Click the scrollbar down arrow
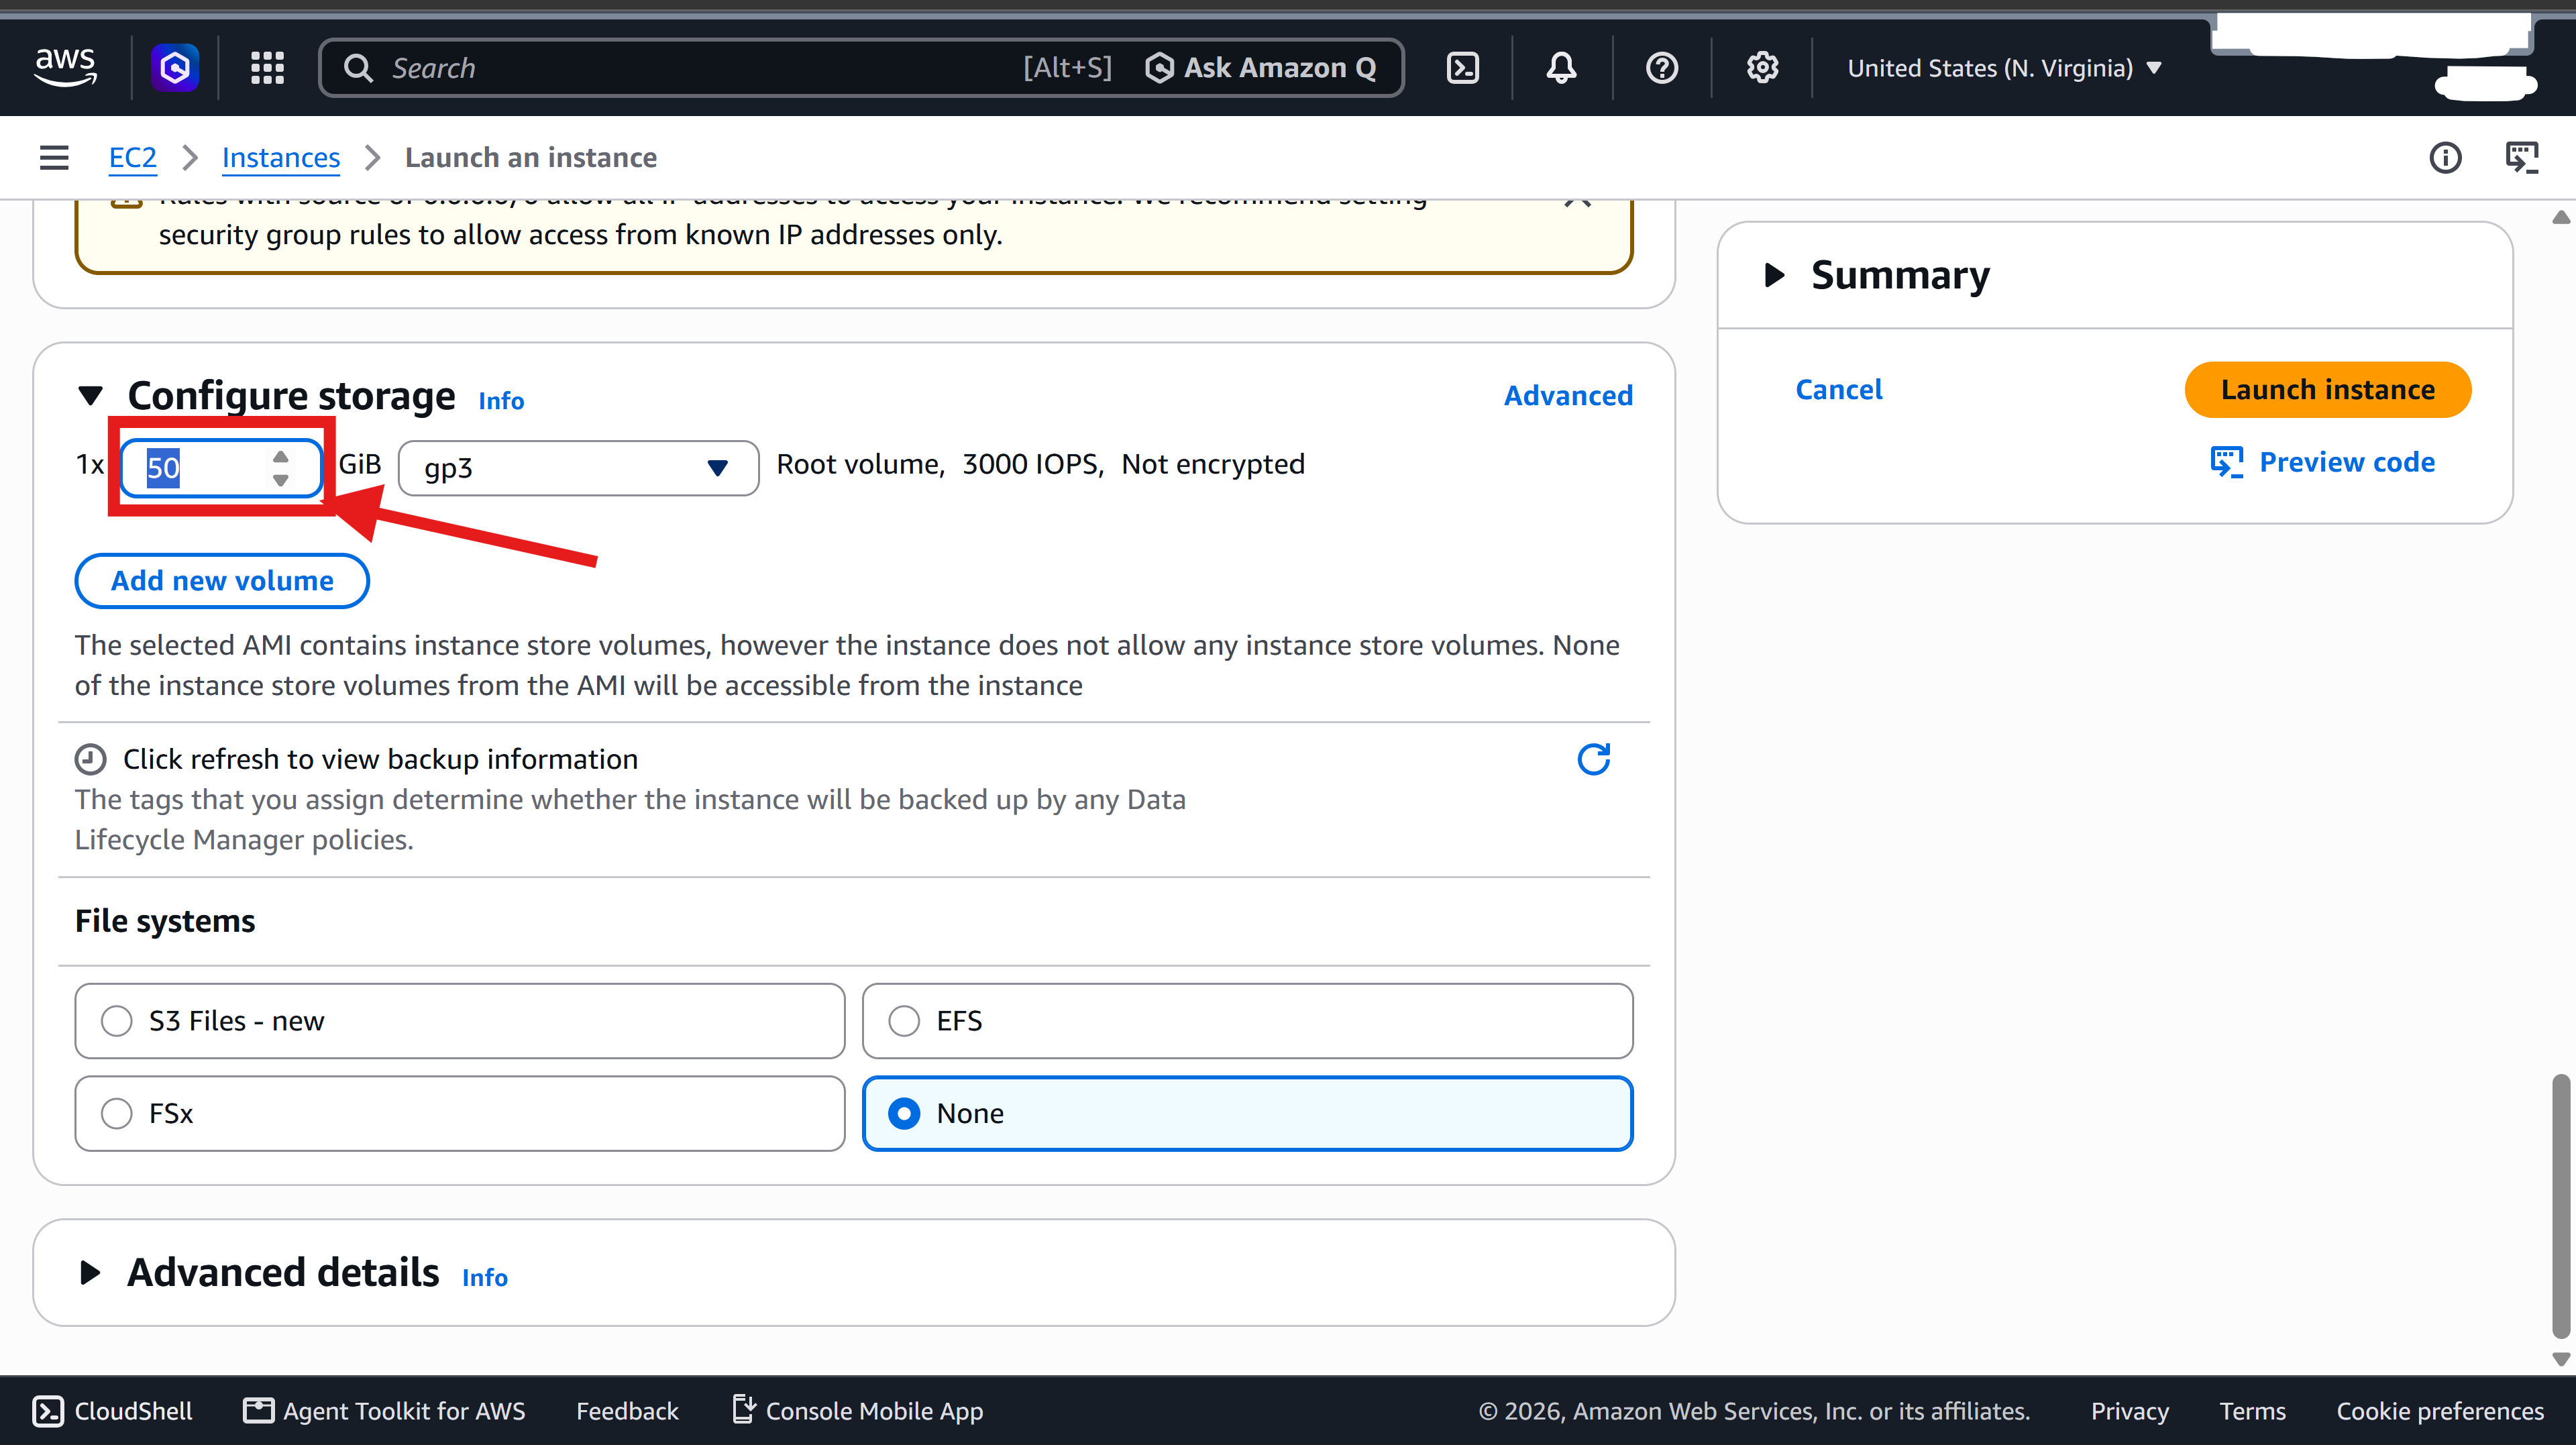Viewport: 2576px width, 1445px height. [x=2560, y=1359]
